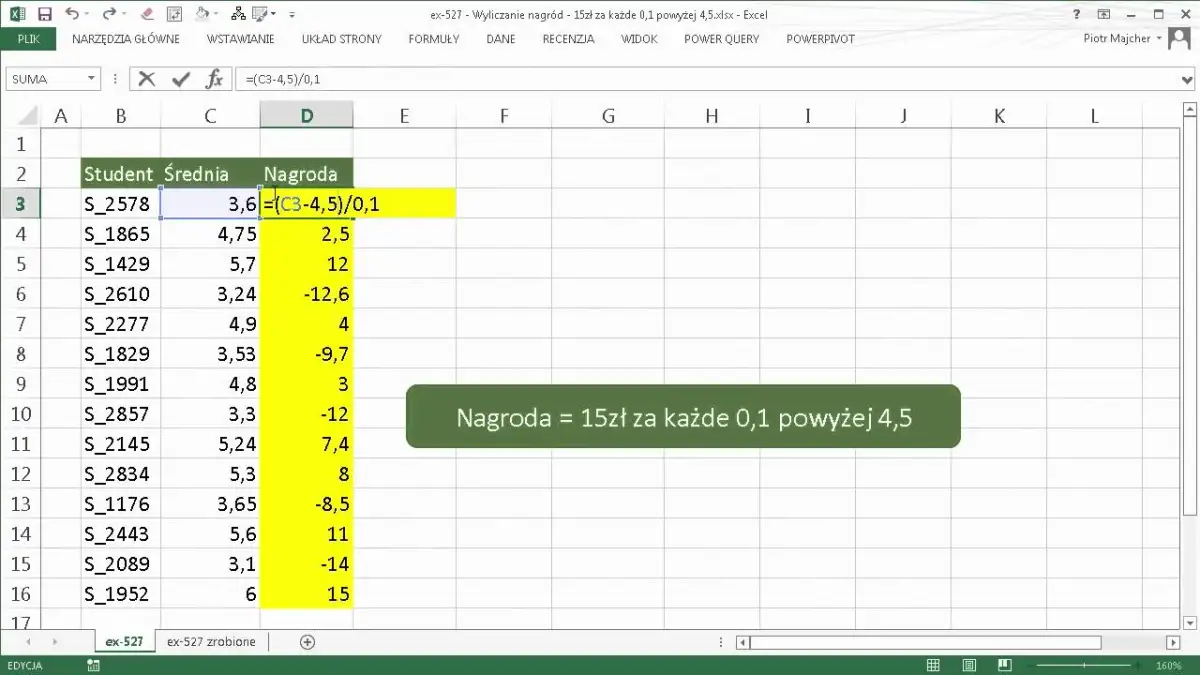Click Zoom Out minus on the zoom control

1030,664
